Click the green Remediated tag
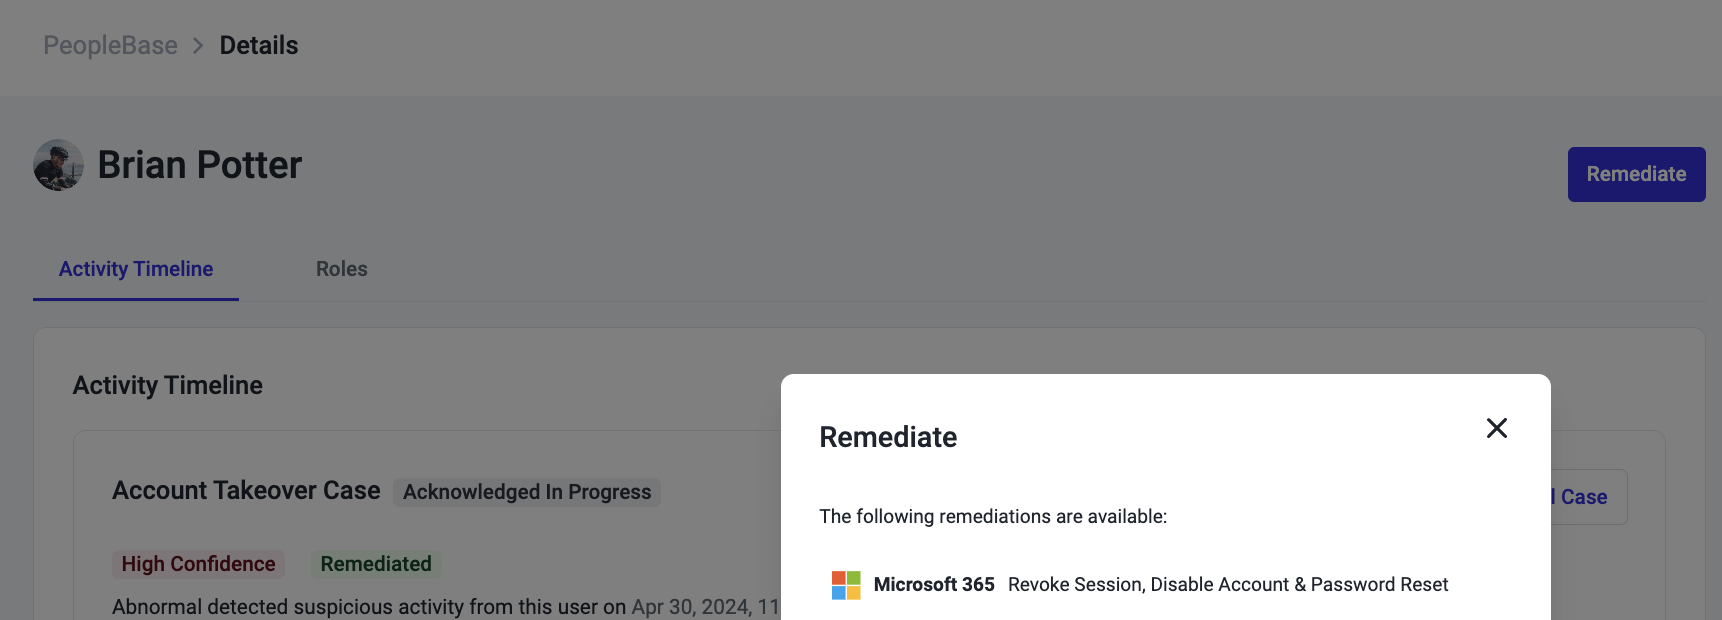Screen dimensions: 1722x620 [376, 564]
